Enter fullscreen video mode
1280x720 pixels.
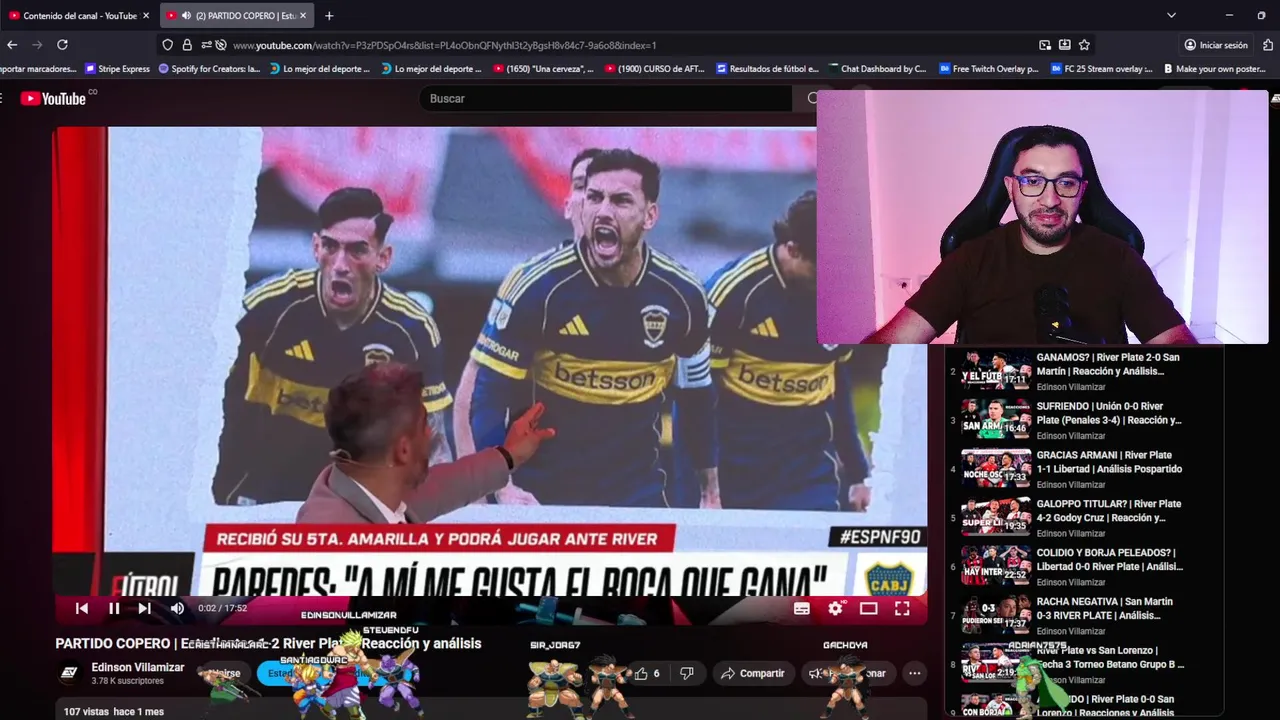tap(902, 608)
